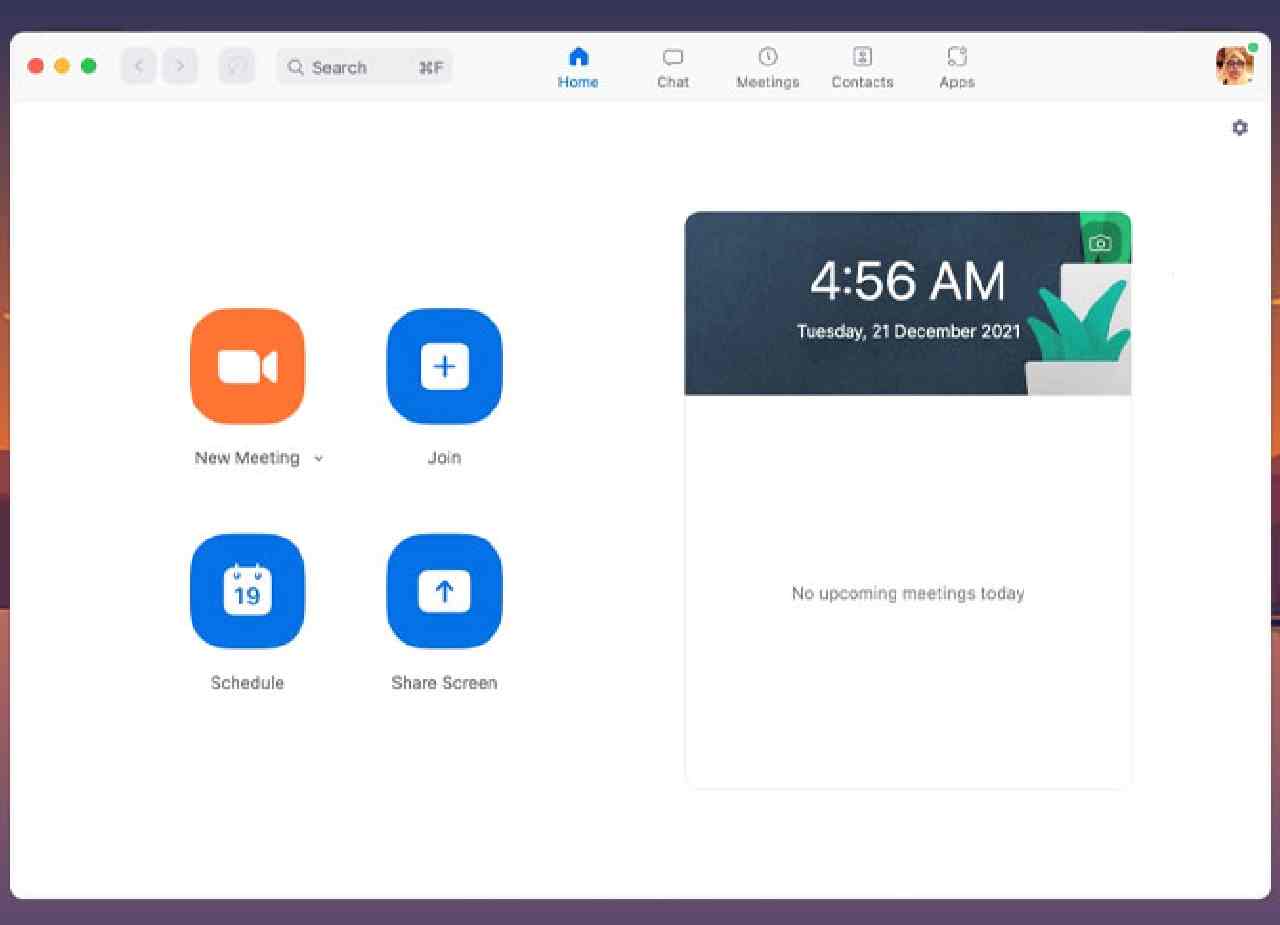Viewport: 1280px width, 925px height.
Task: Open the Schedule calendar icon
Action: 247,591
